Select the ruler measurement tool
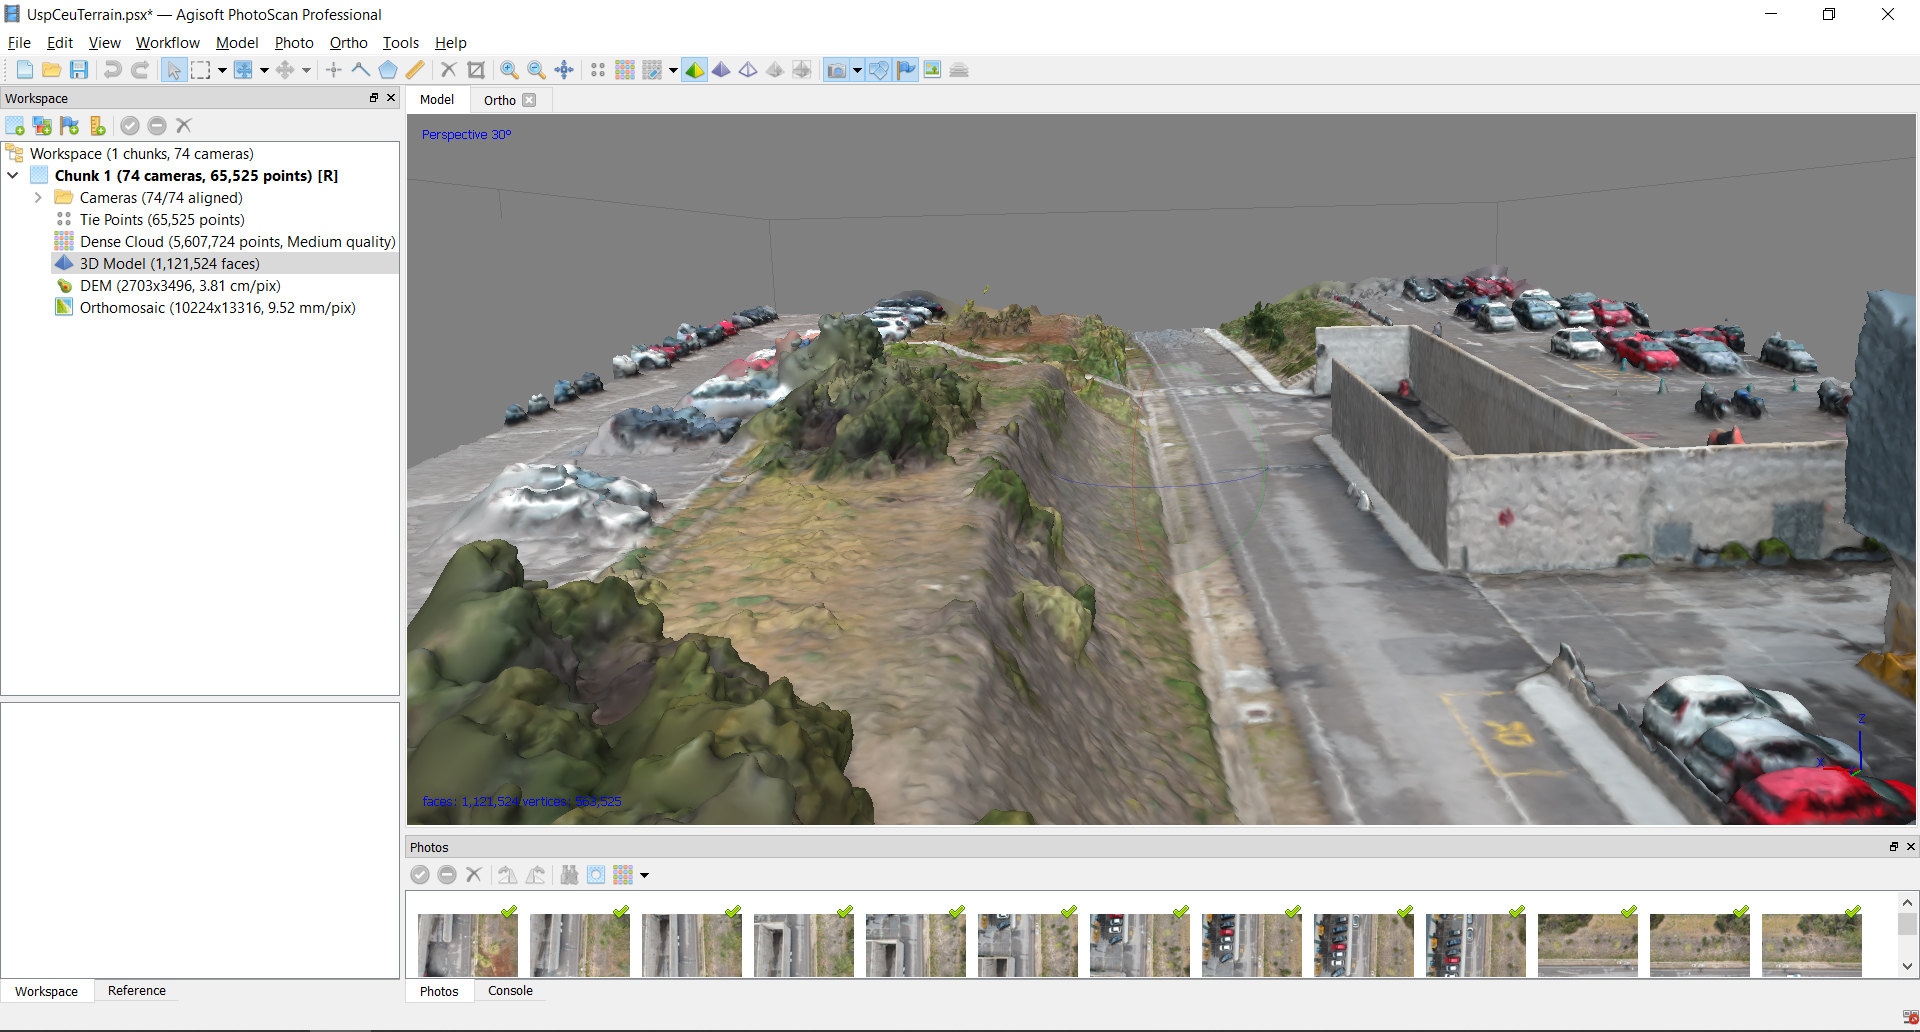1920x1032 pixels. (x=415, y=70)
